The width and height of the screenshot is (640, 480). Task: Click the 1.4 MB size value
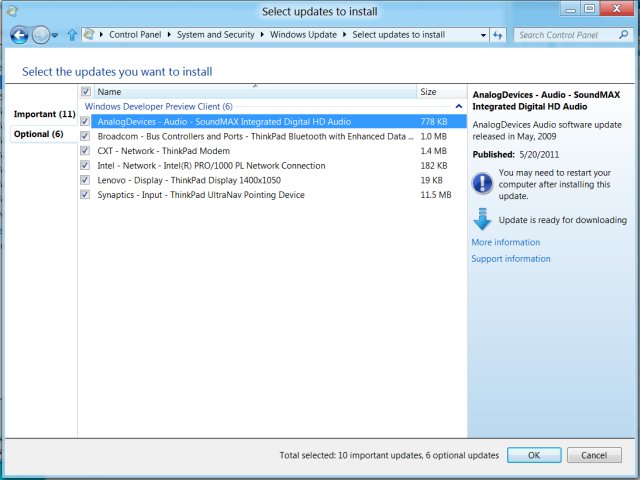pos(433,151)
